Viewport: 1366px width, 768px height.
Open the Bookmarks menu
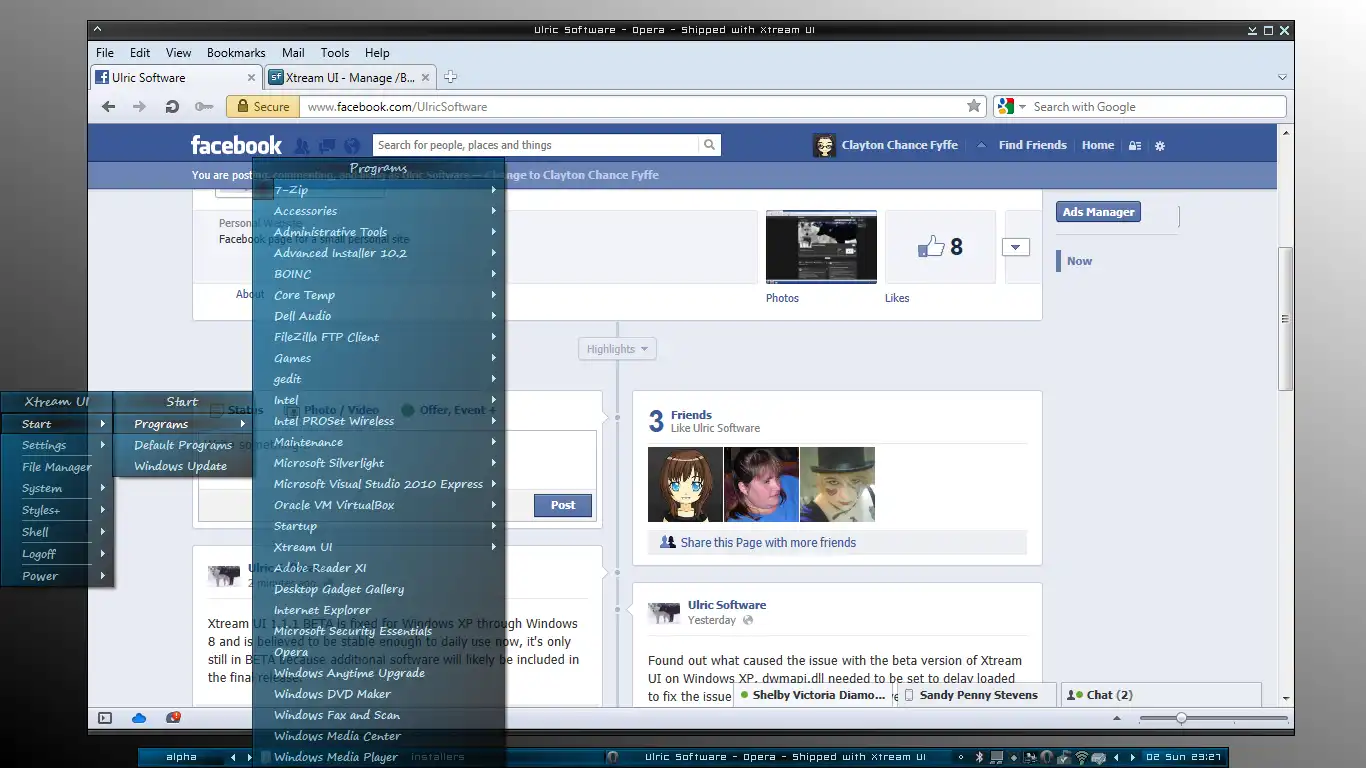tap(236, 53)
